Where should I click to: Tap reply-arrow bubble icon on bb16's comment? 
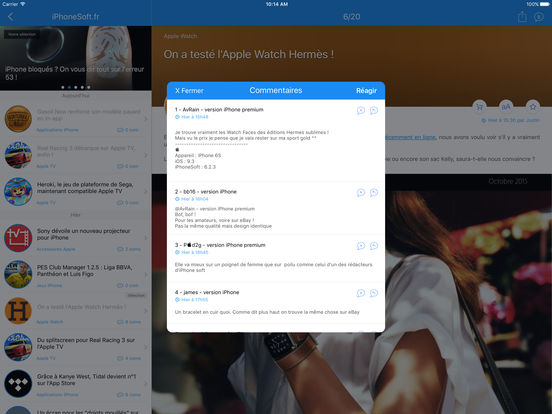click(374, 193)
